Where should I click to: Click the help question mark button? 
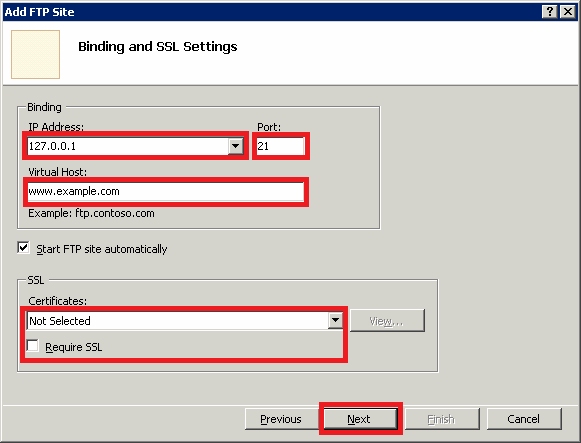tap(550, 12)
